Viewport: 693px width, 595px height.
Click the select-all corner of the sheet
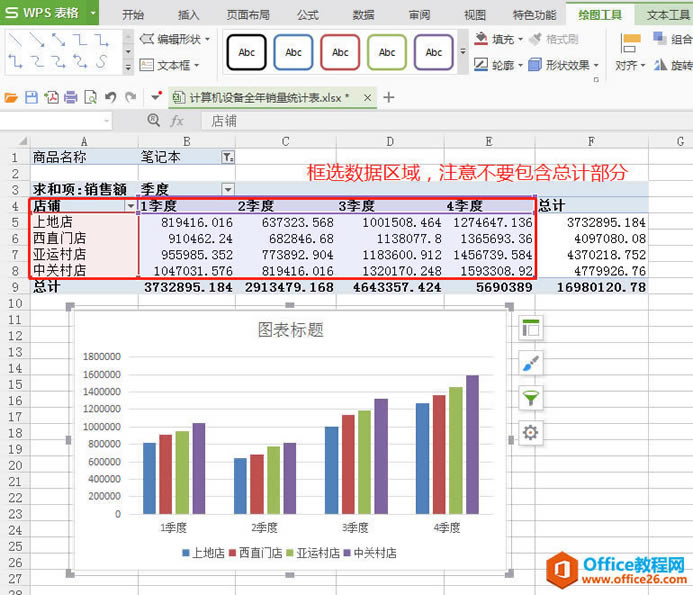(x=21, y=141)
